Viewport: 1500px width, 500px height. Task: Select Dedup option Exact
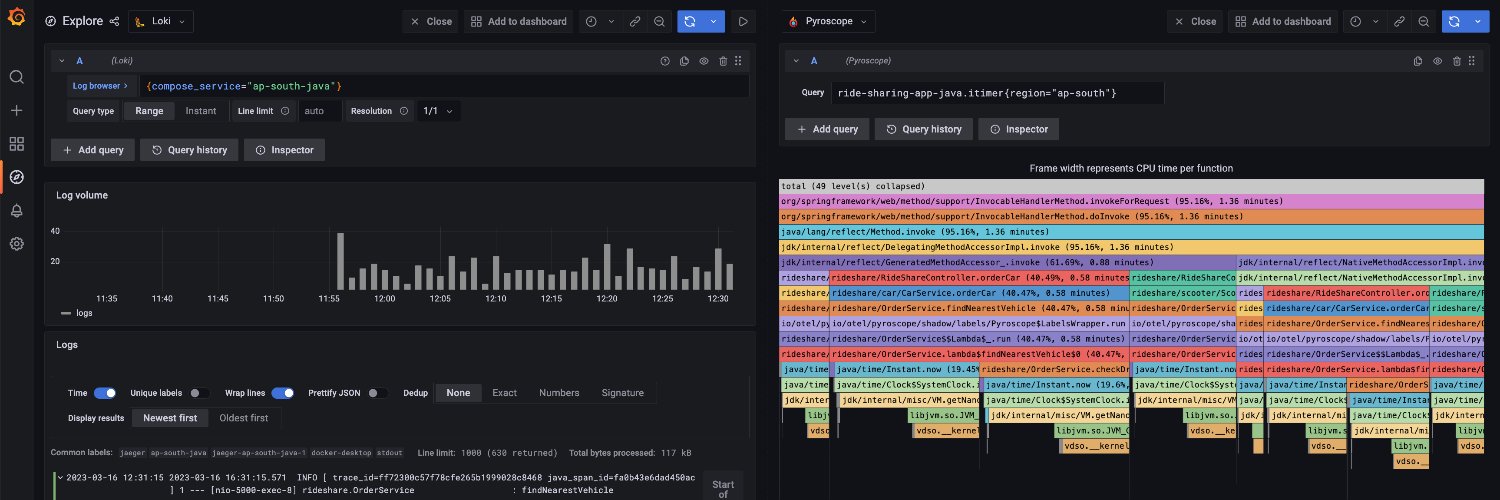coord(505,393)
